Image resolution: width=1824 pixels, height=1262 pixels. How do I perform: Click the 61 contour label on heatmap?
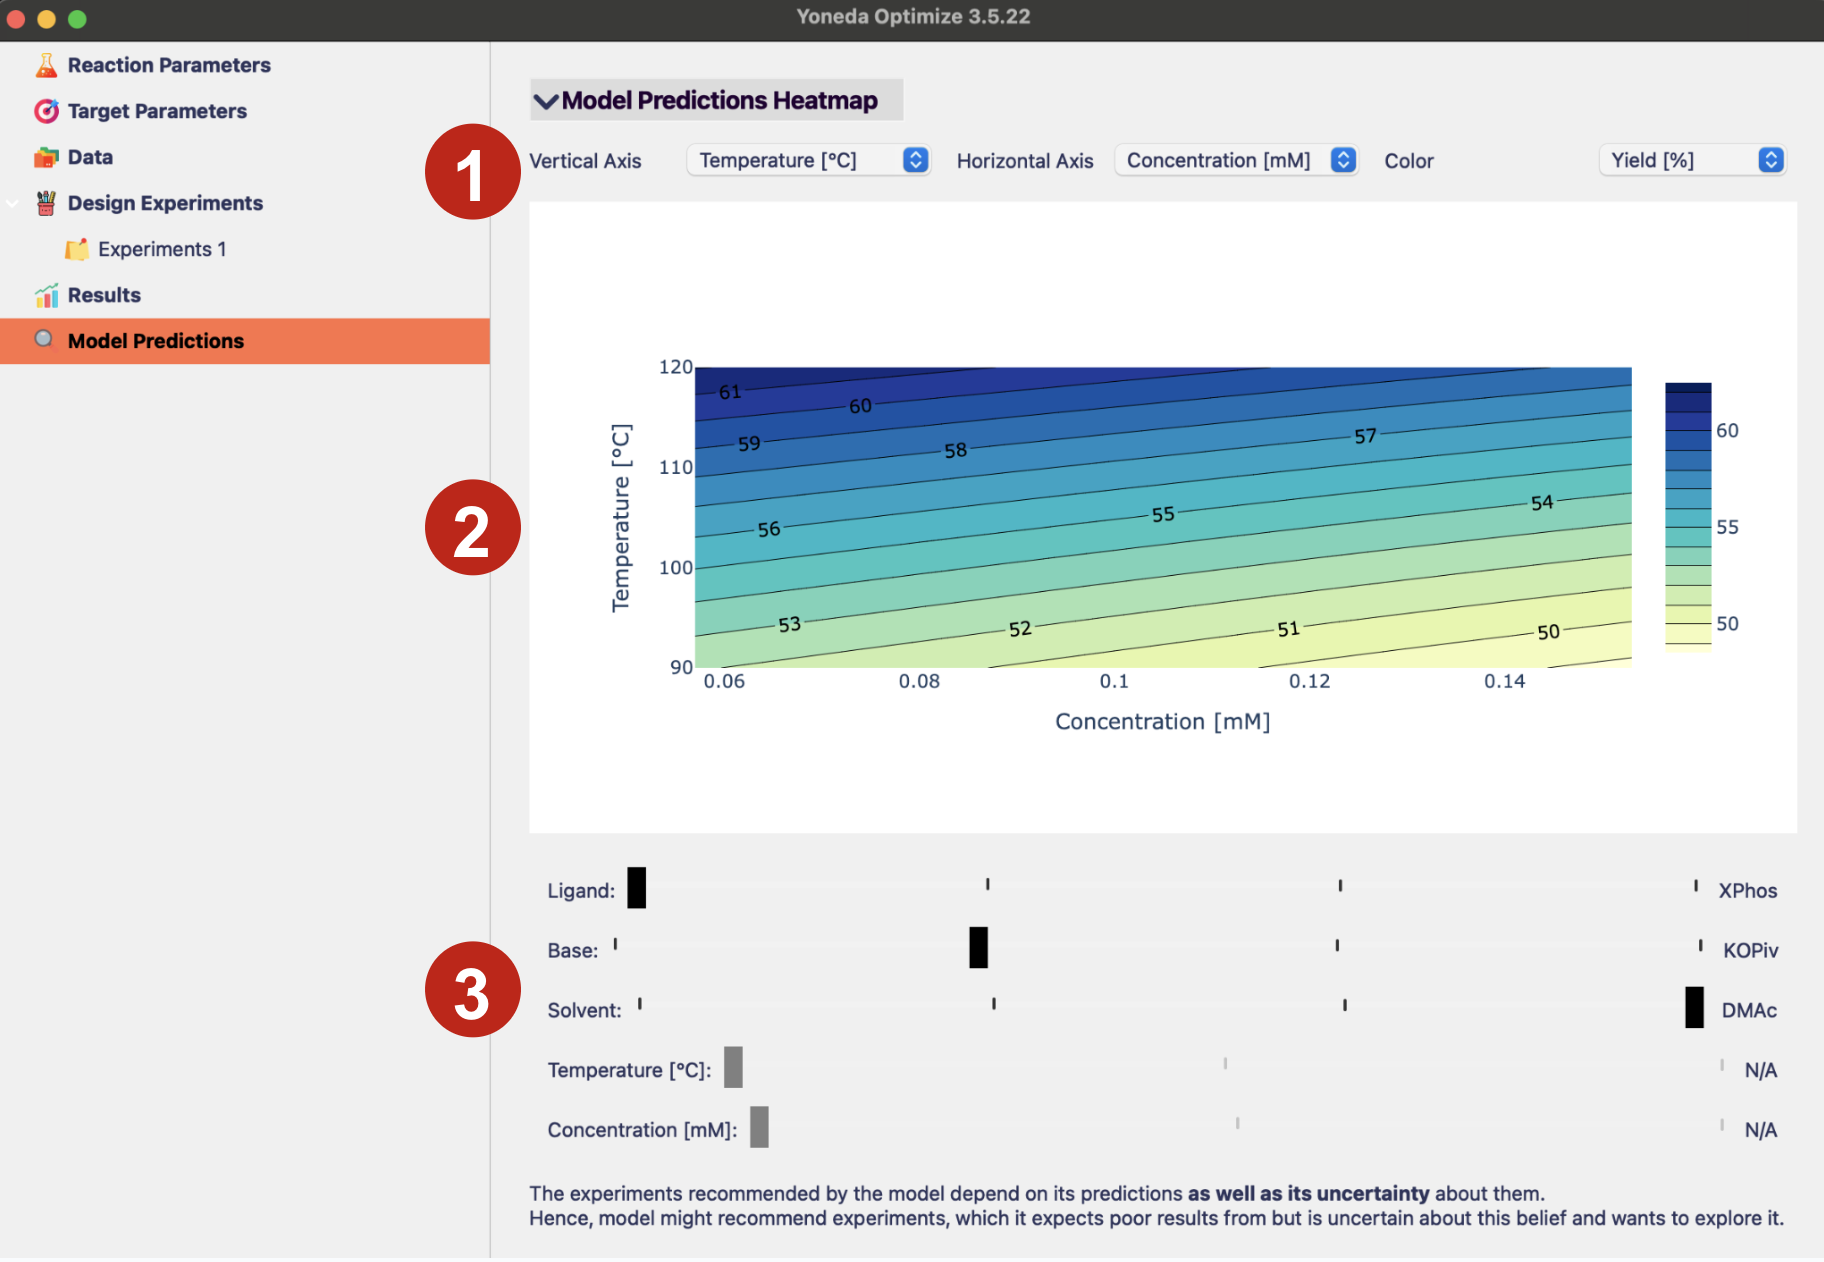[730, 392]
